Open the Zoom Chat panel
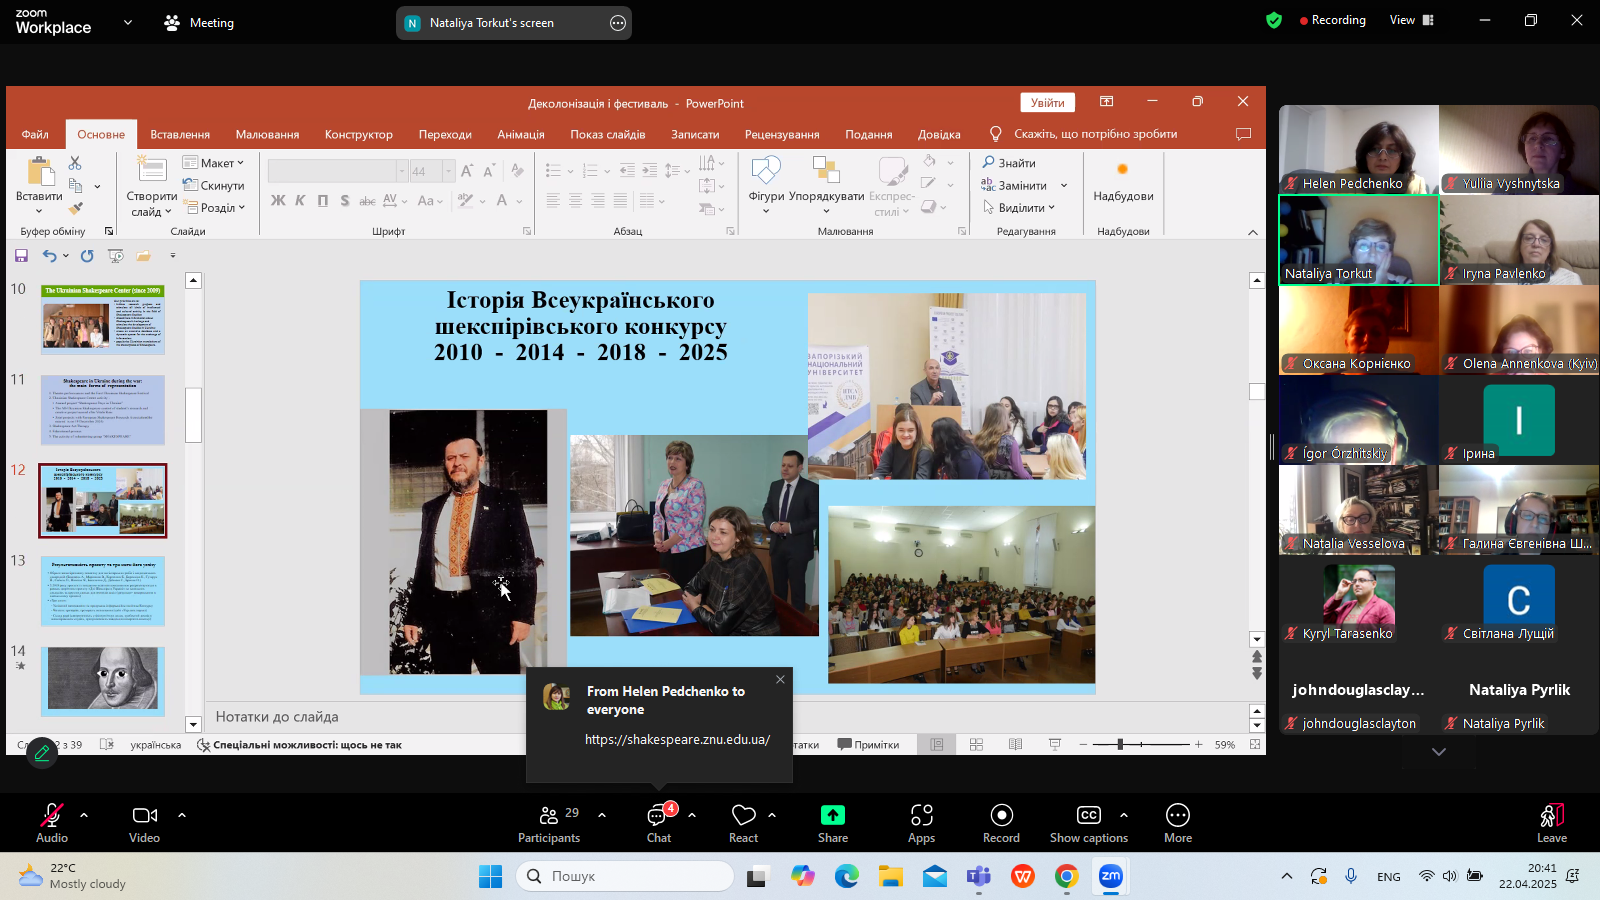Viewport: 1600px width, 900px height. (658, 816)
